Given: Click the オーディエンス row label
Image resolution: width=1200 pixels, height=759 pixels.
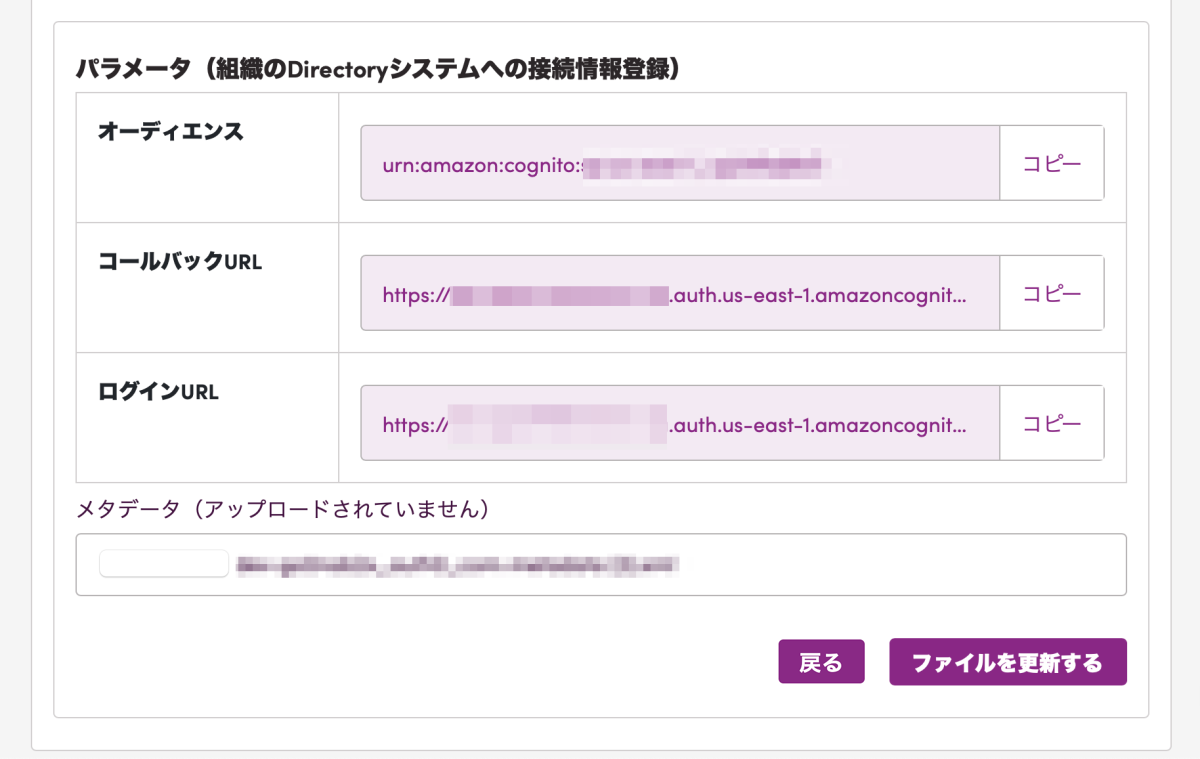Looking at the screenshot, I should point(171,131).
